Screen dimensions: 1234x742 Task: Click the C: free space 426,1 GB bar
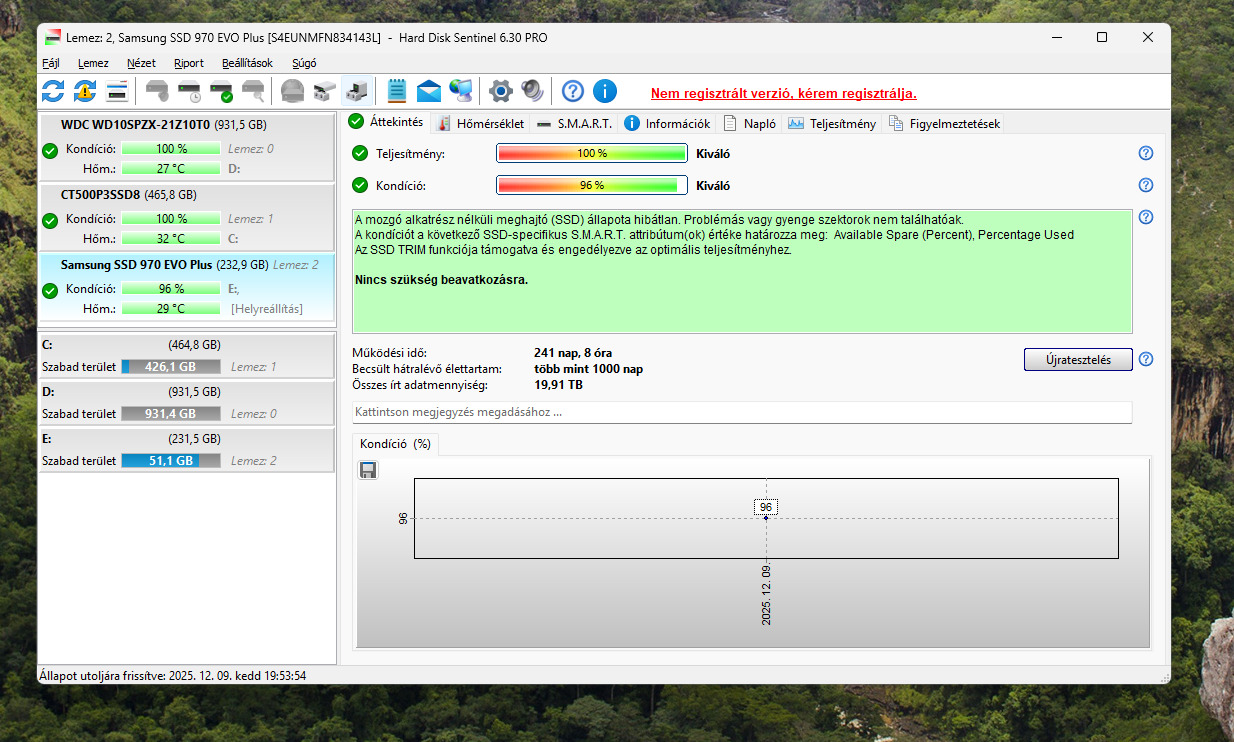(x=171, y=367)
